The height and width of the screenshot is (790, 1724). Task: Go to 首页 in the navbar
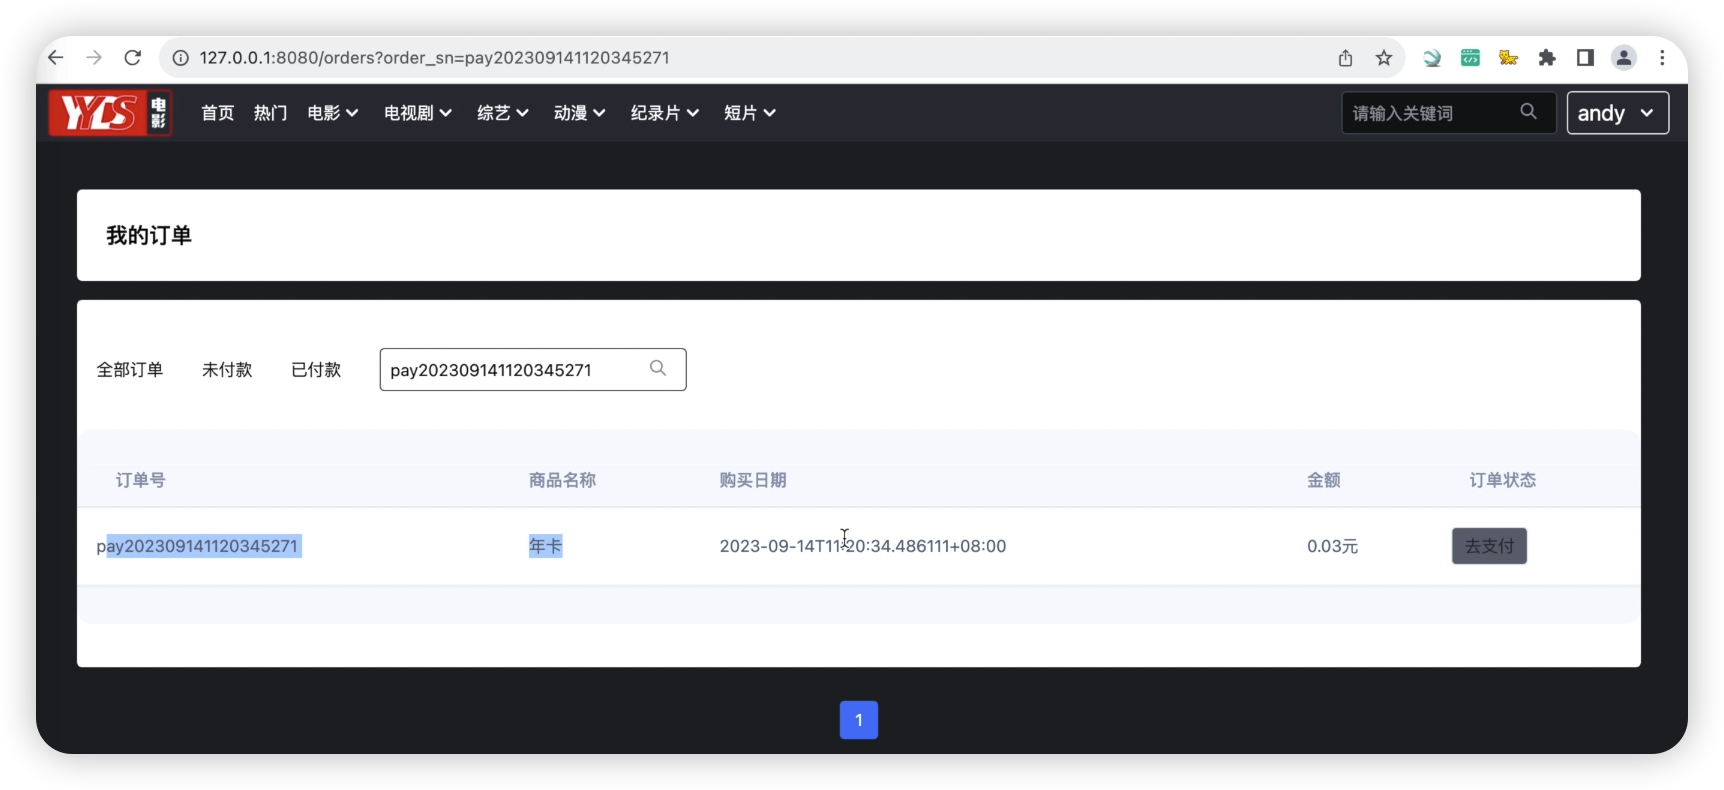tap(217, 113)
